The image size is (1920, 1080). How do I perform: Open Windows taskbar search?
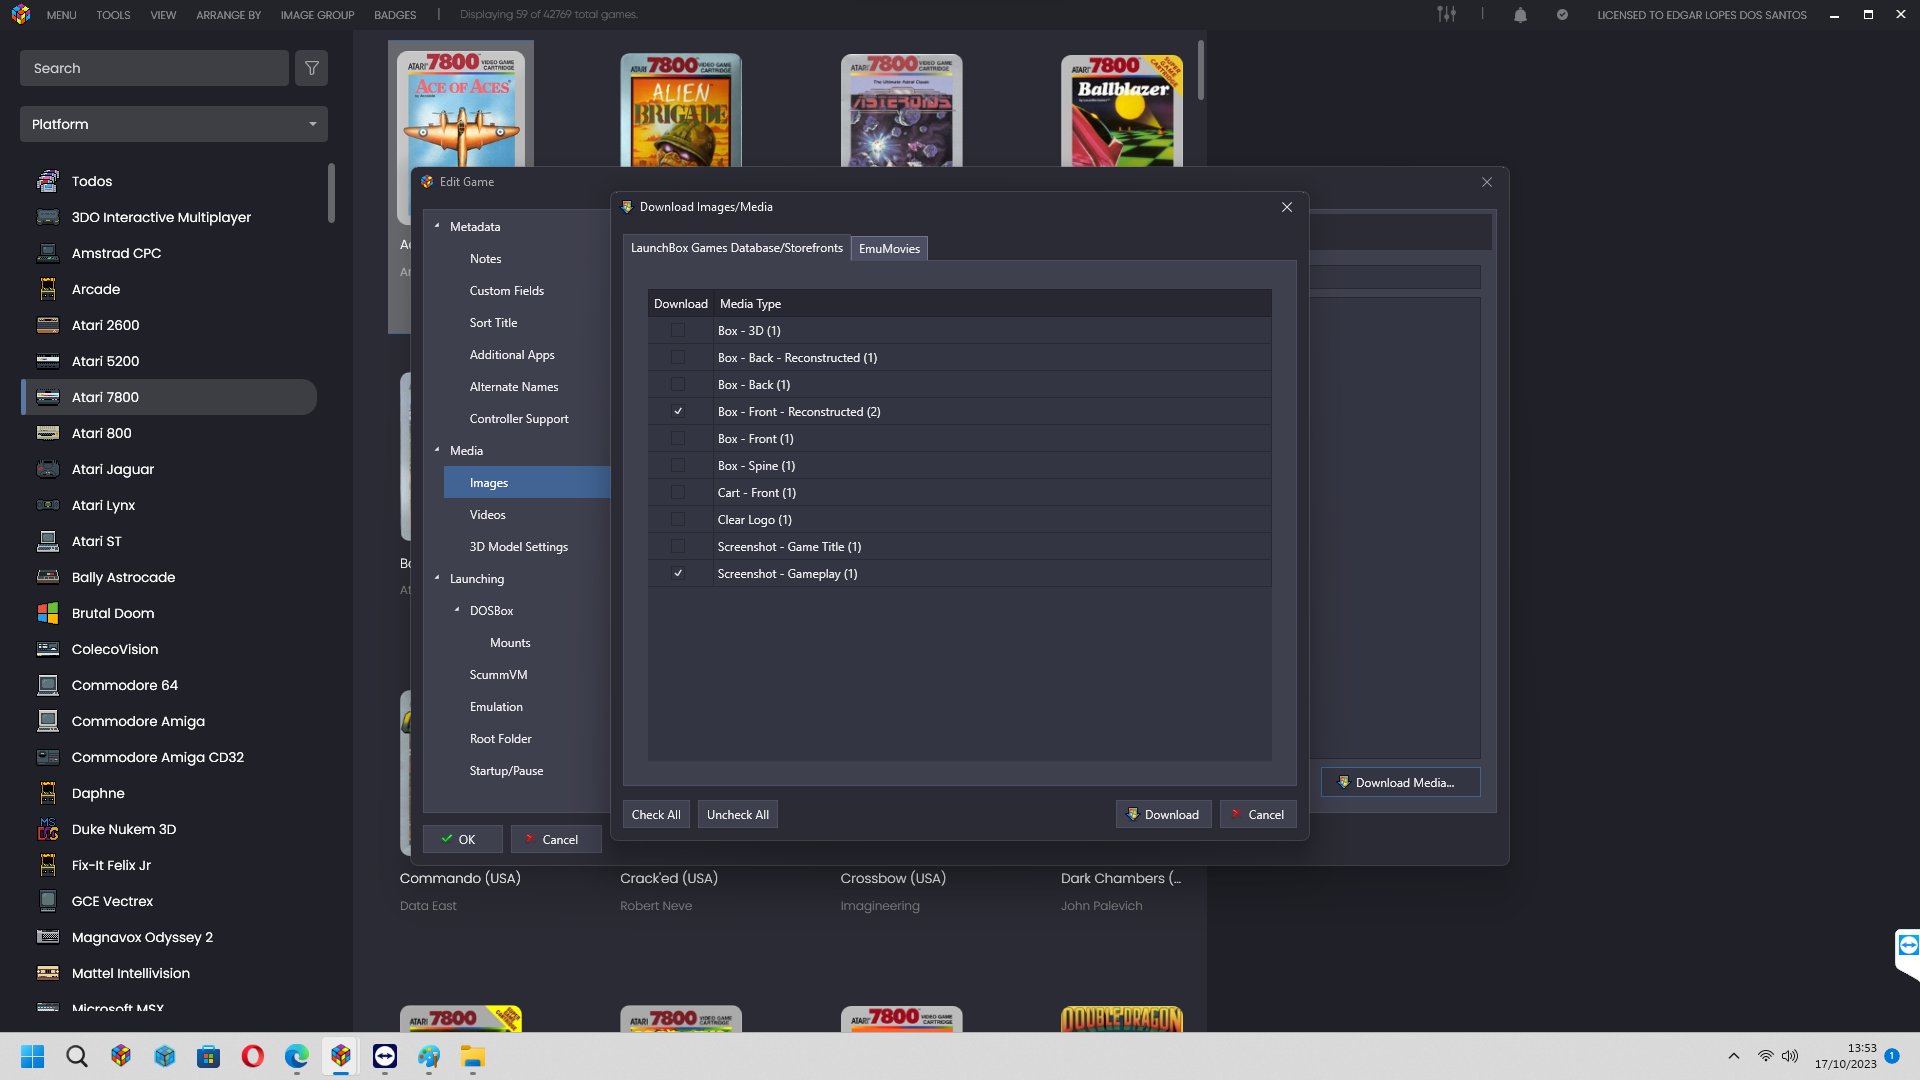tap(77, 1056)
